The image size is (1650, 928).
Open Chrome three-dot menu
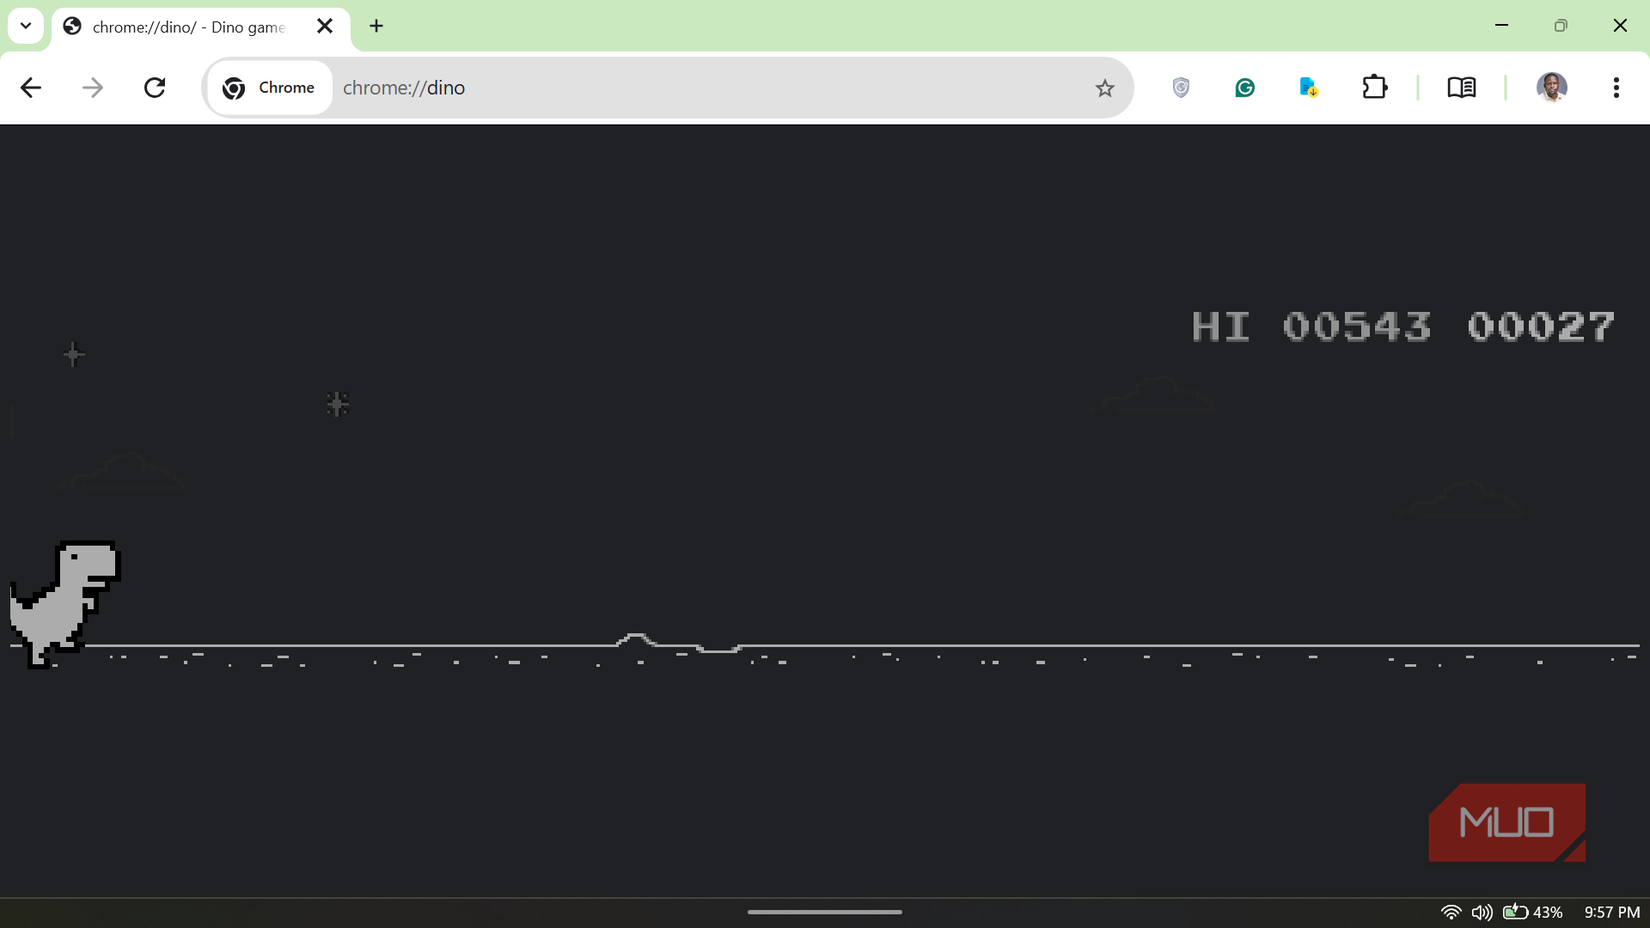coord(1616,88)
